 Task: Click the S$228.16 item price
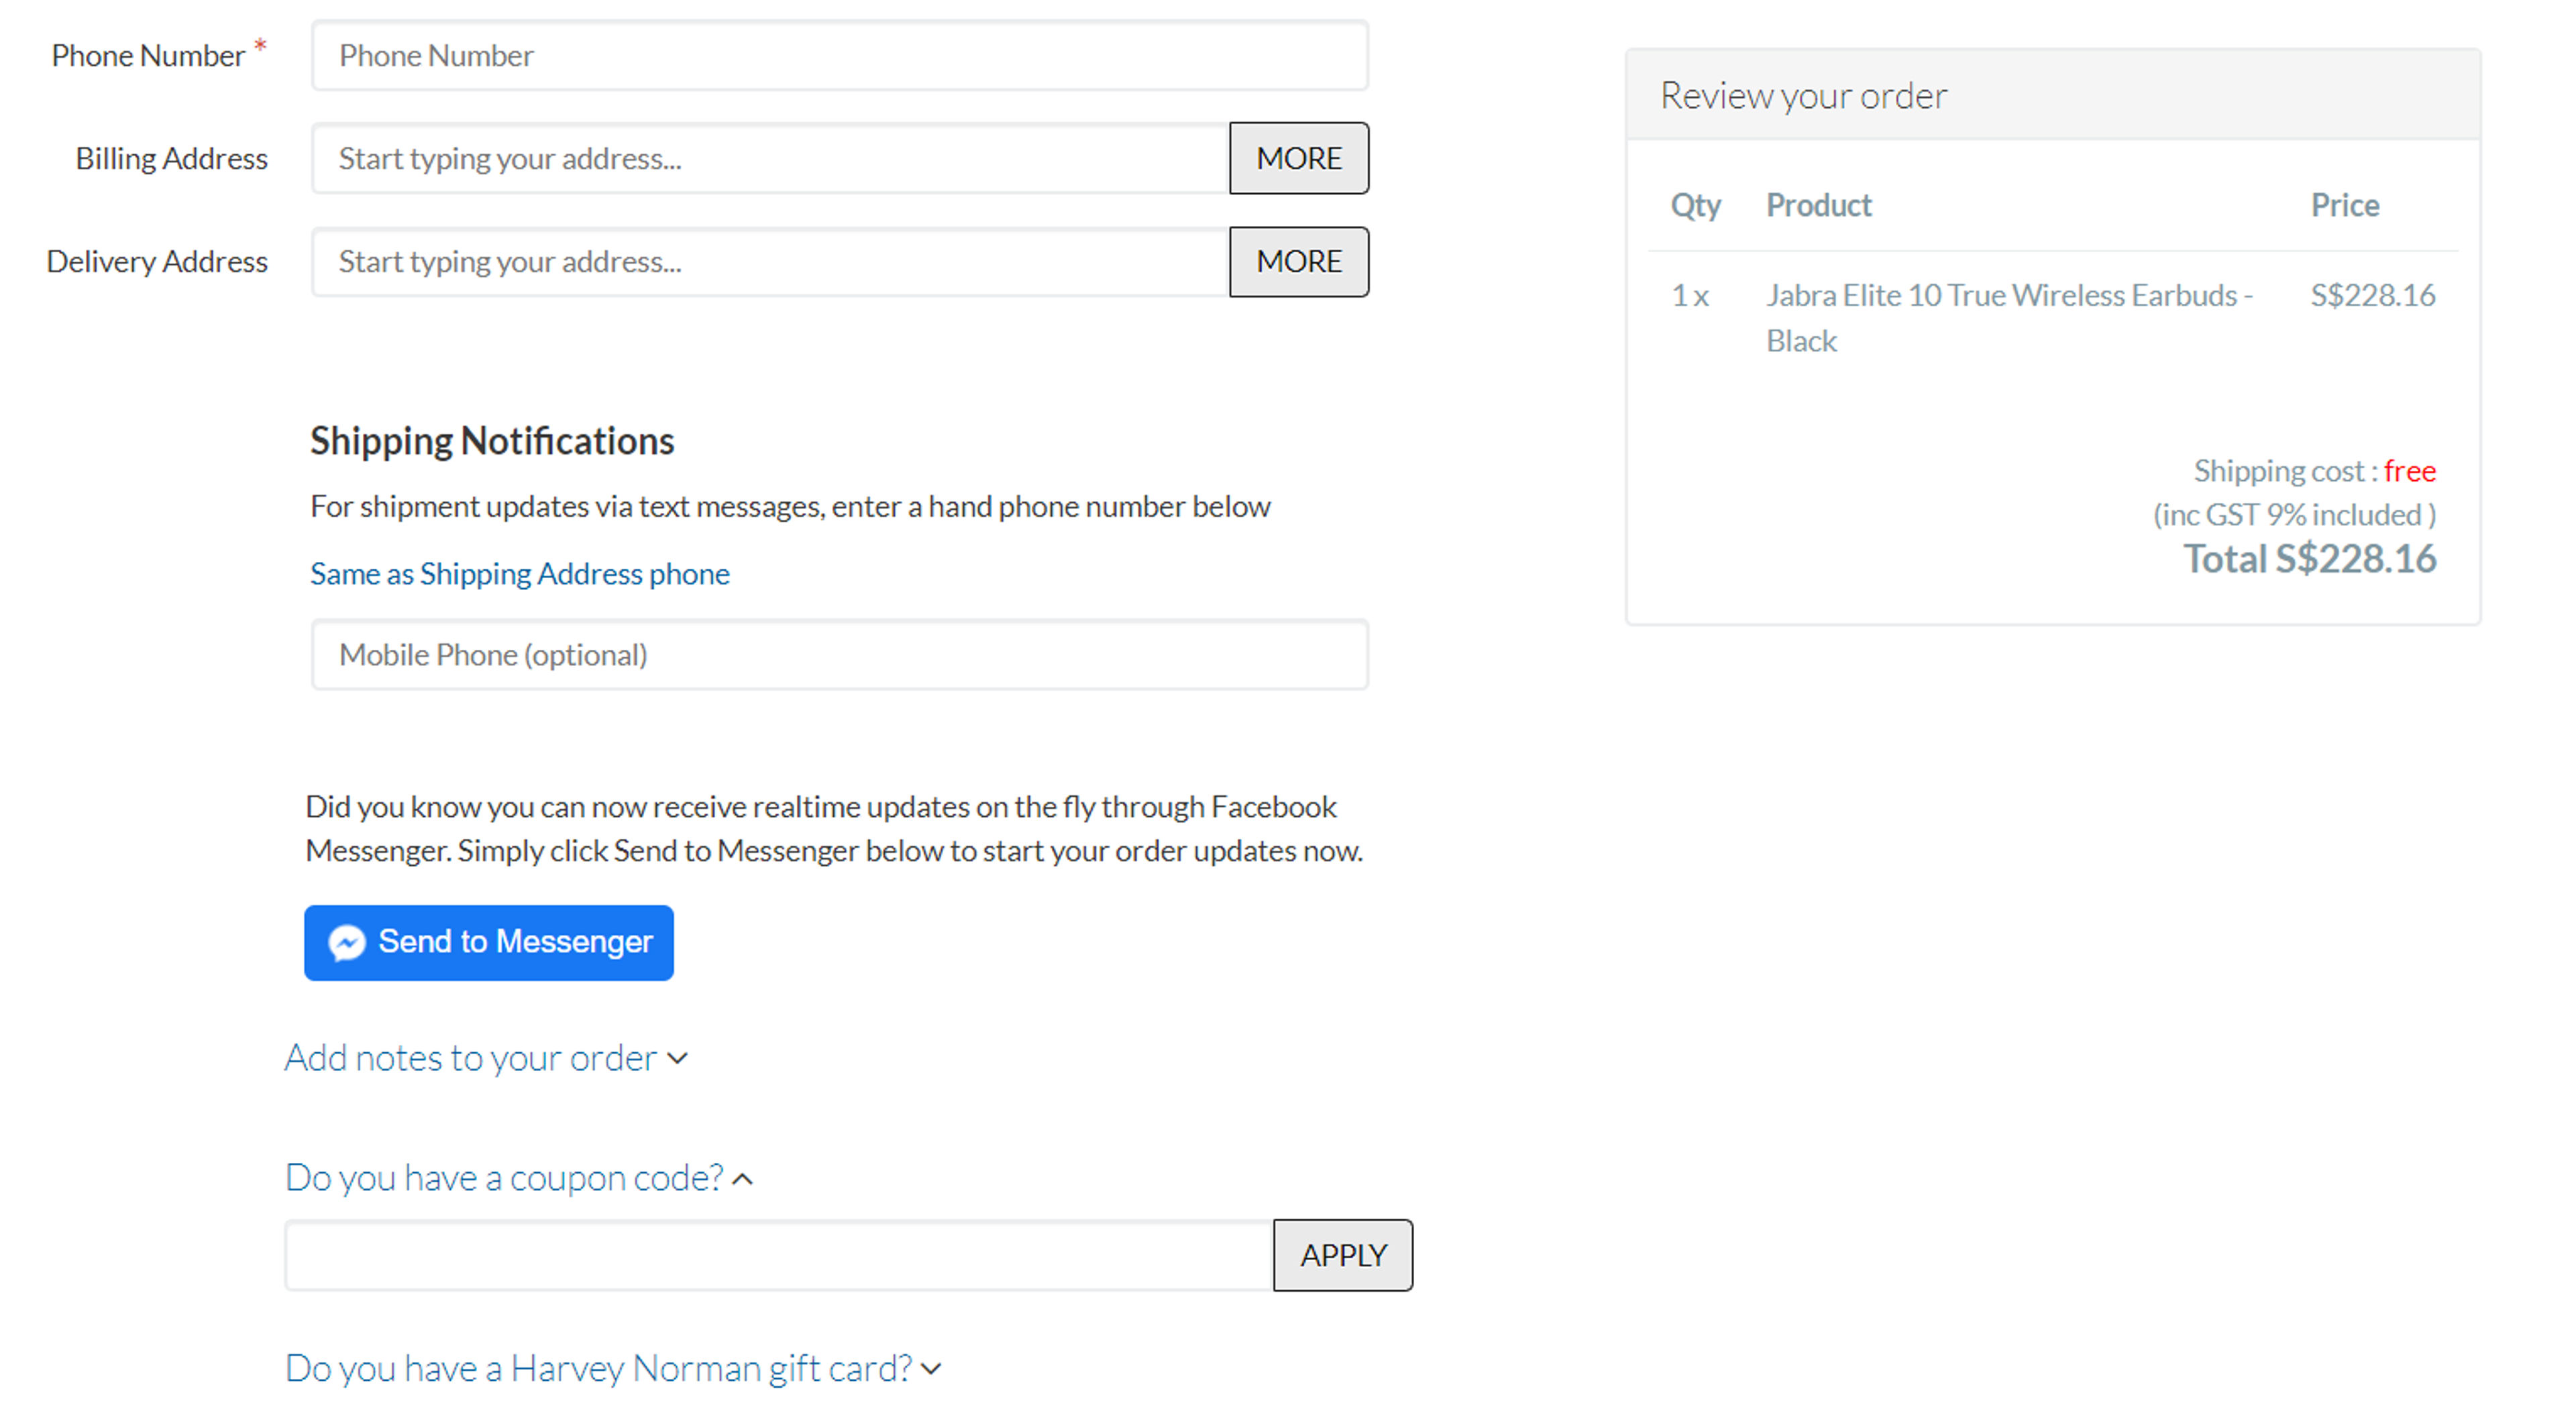[2372, 295]
